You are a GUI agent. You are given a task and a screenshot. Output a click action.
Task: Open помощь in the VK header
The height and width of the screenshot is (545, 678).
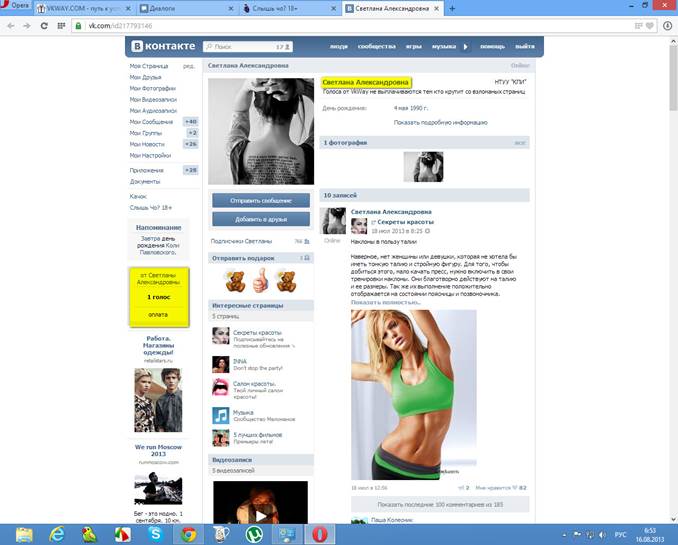(492, 46)
